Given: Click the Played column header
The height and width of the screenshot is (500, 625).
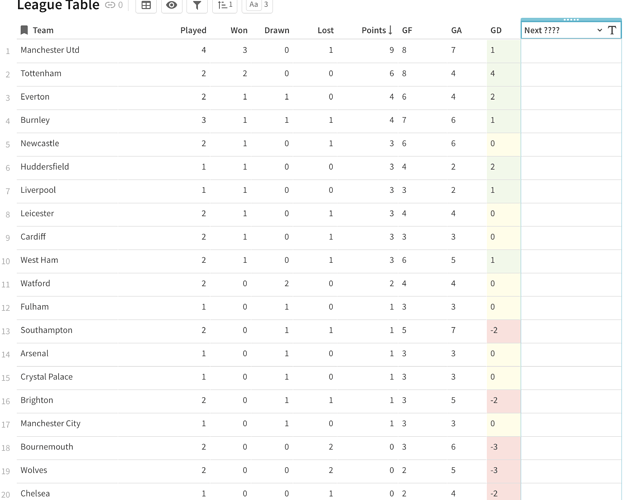Looking at the screenshot, I should (193, 30).
